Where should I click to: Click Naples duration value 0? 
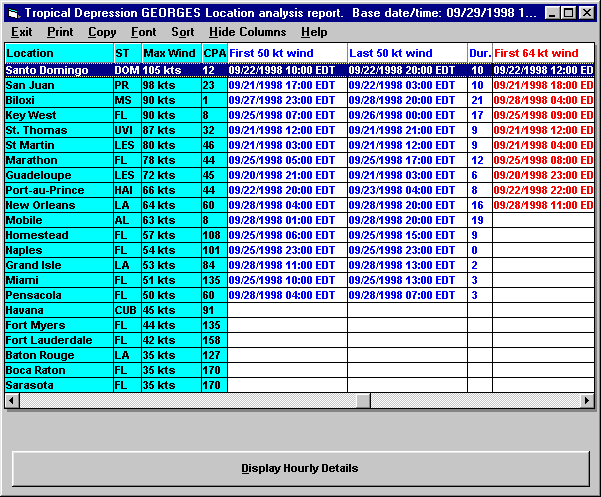tap(480, 250)
